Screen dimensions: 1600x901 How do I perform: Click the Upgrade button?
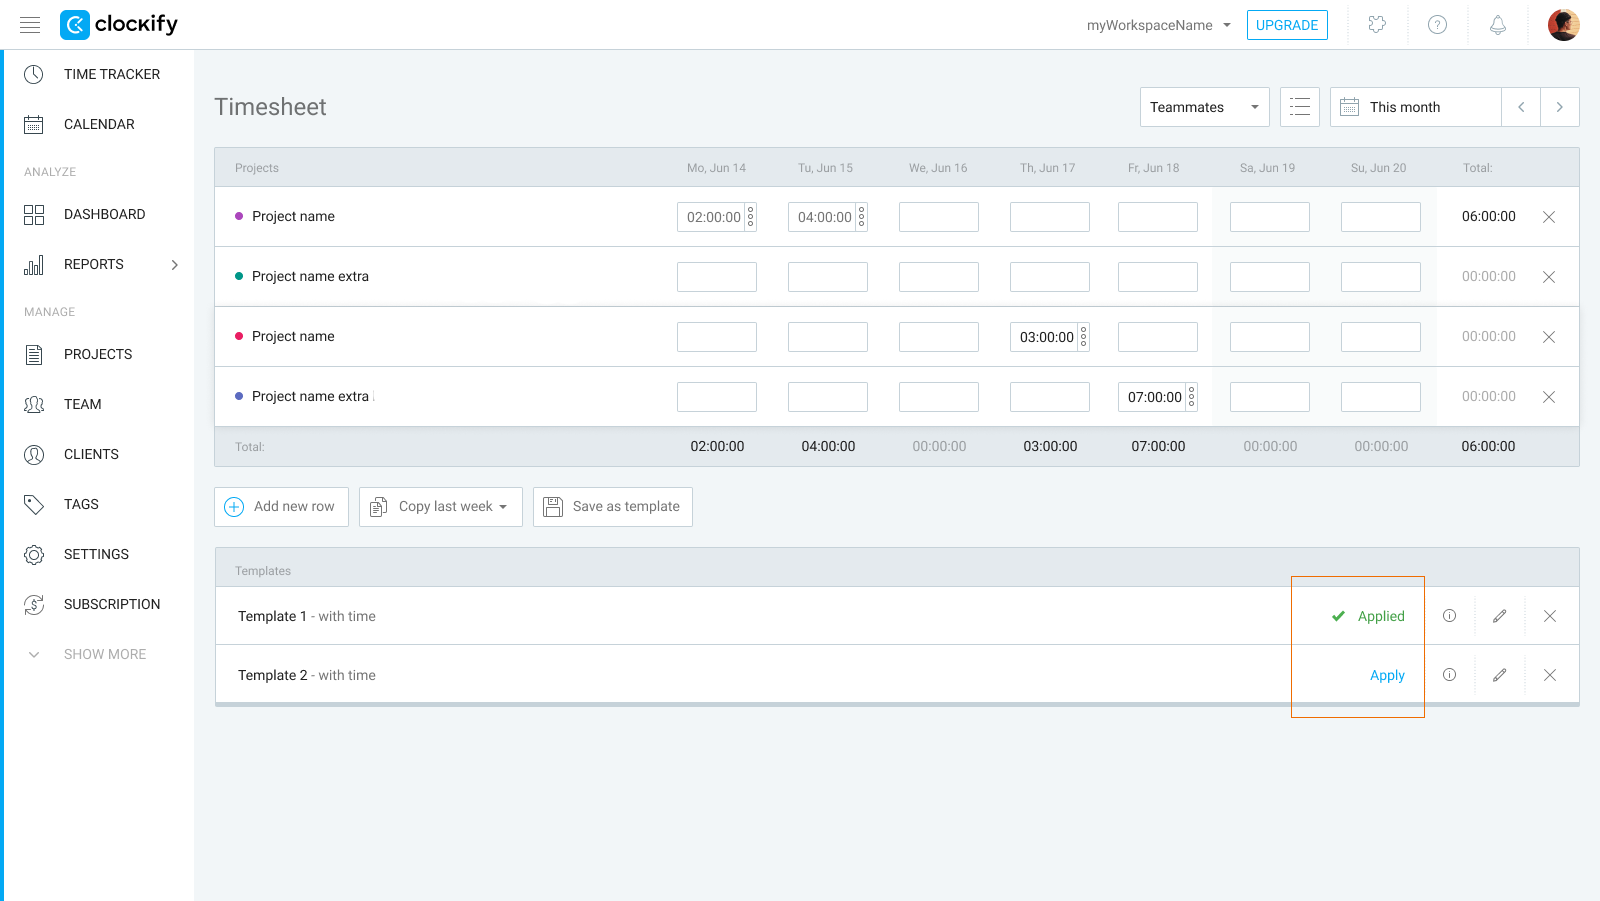1286,25
